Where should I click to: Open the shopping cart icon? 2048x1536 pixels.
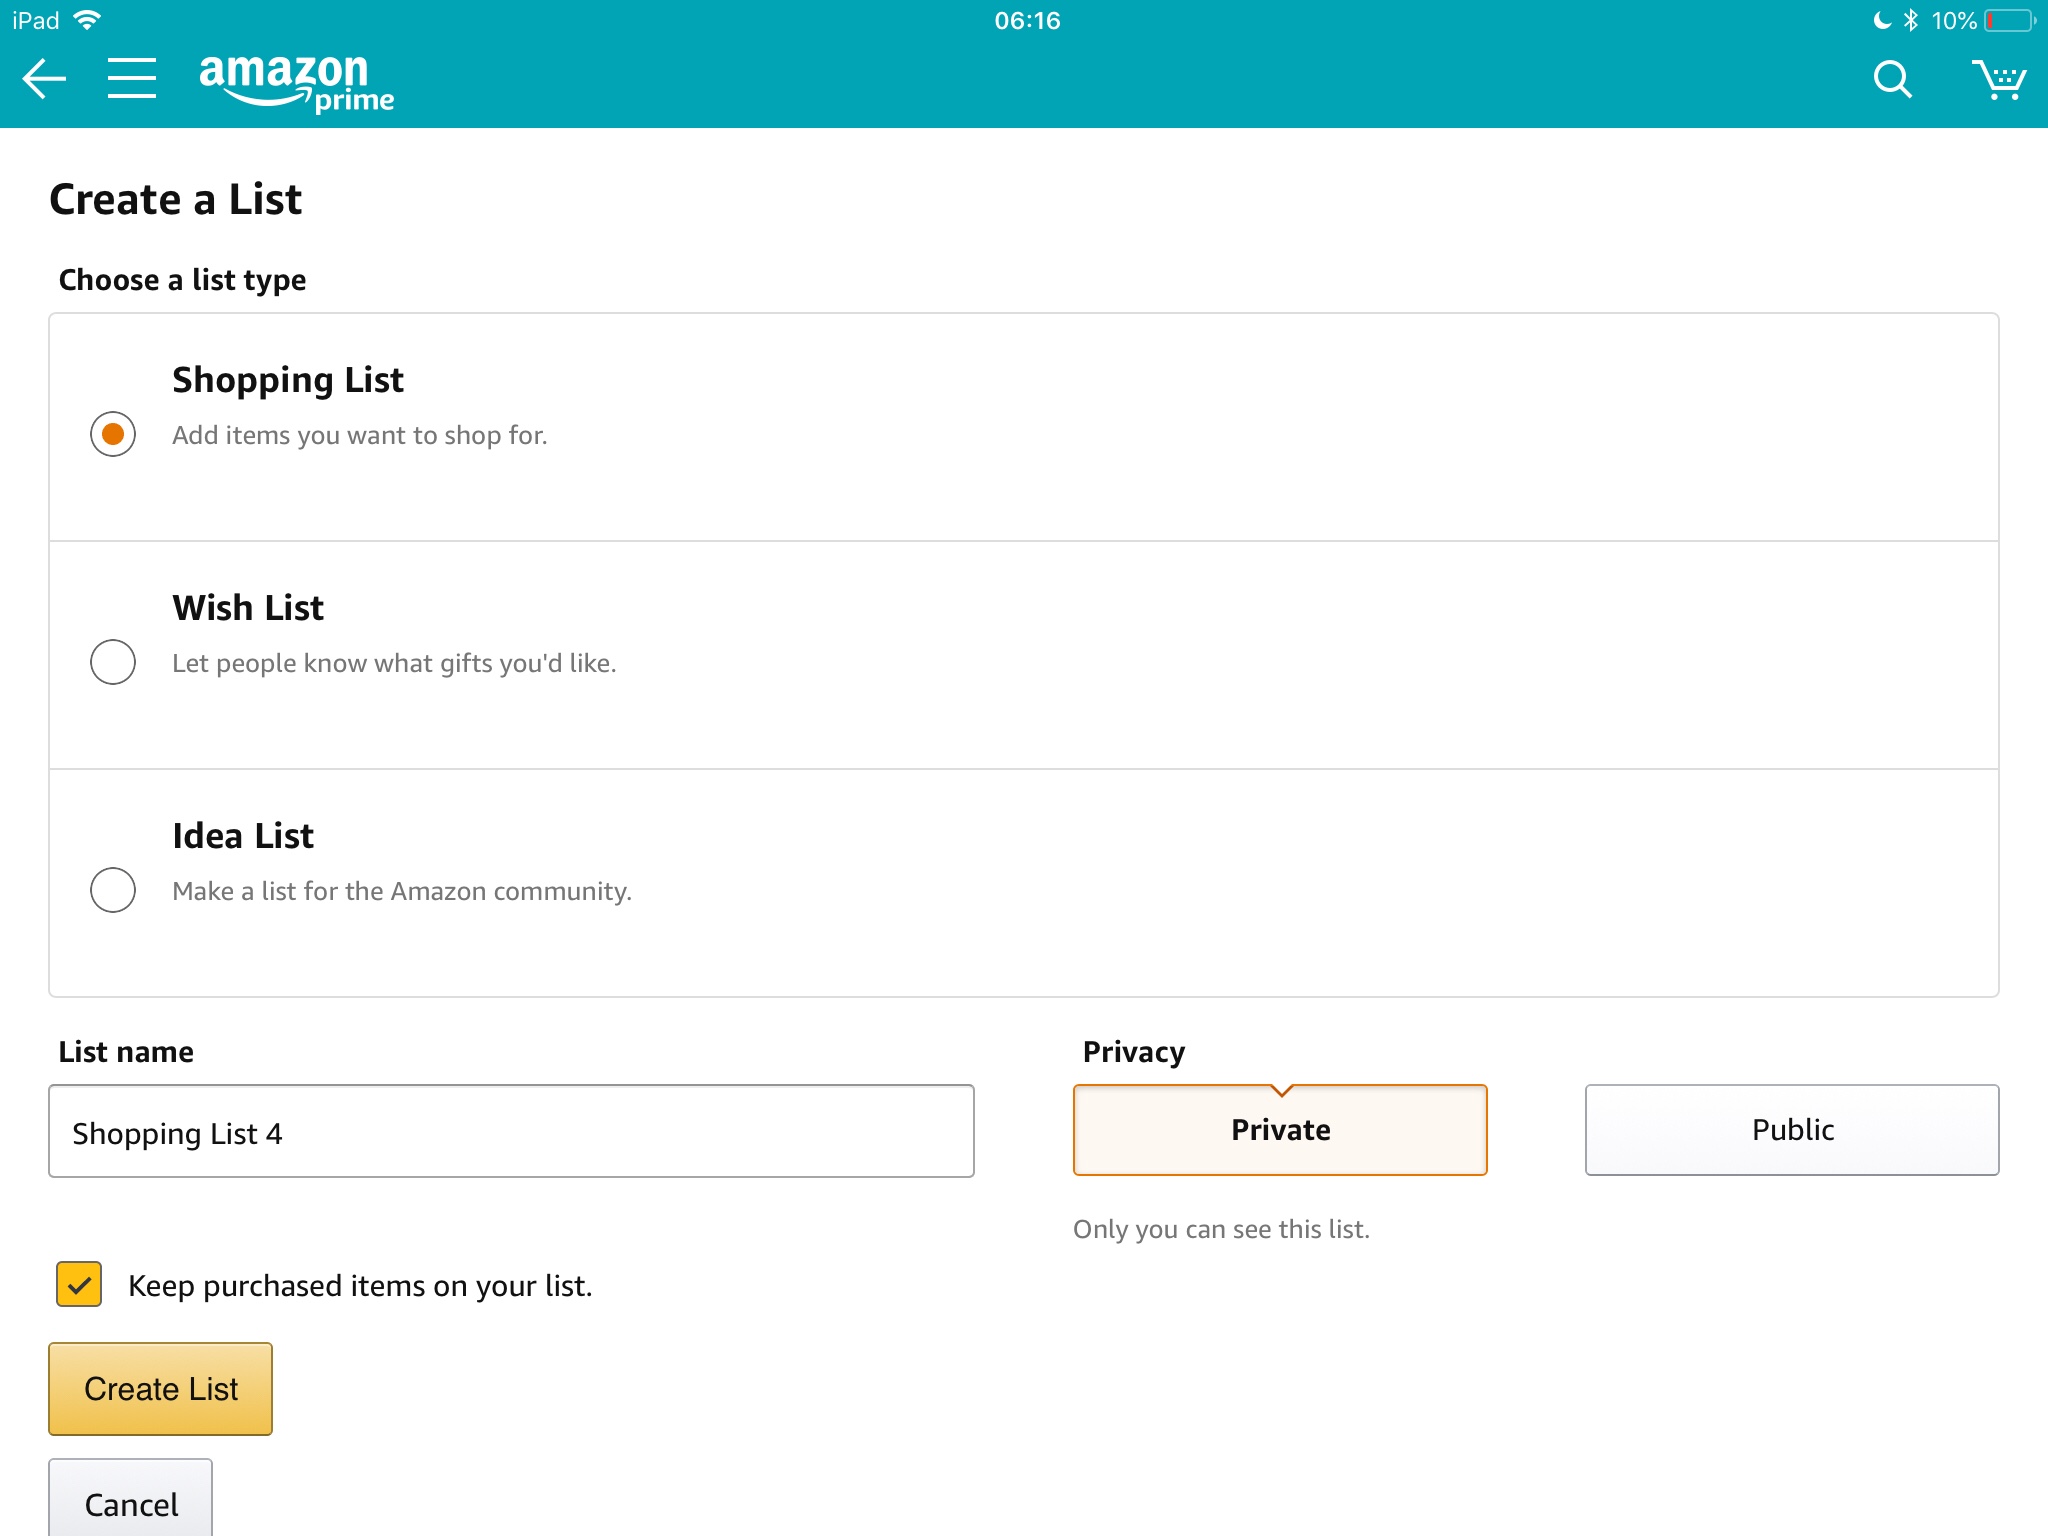tap(1998, 79)
